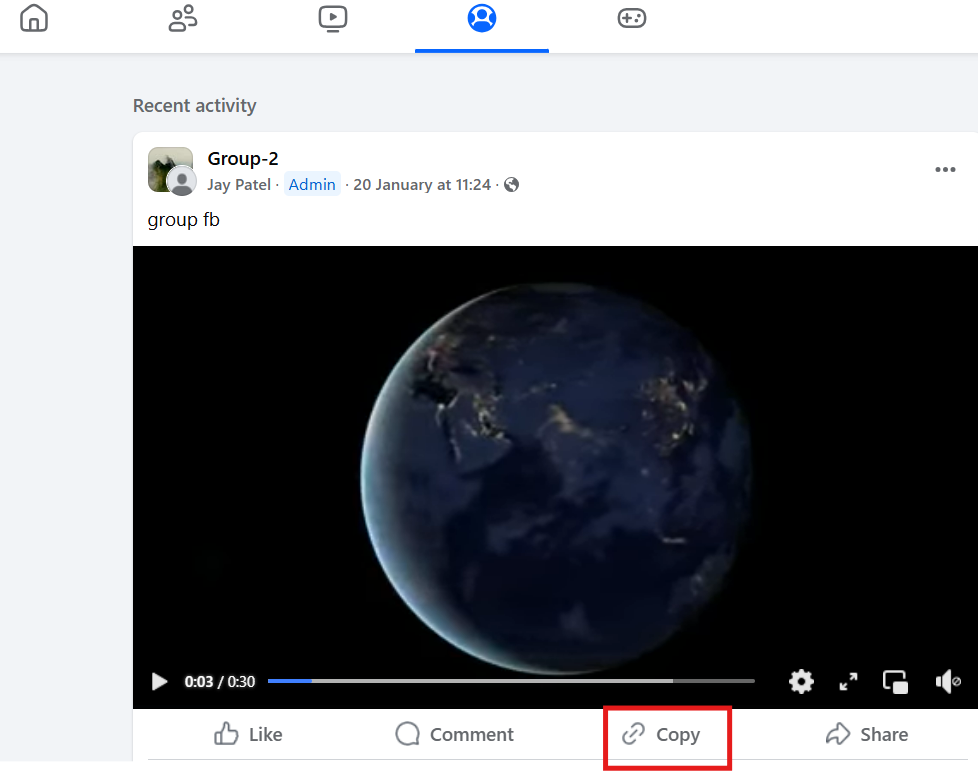The height and width of the screenshot is (772, 978).
Task: Open the Gaming icon in the navigation bar
Action: [x=631, y=18]
